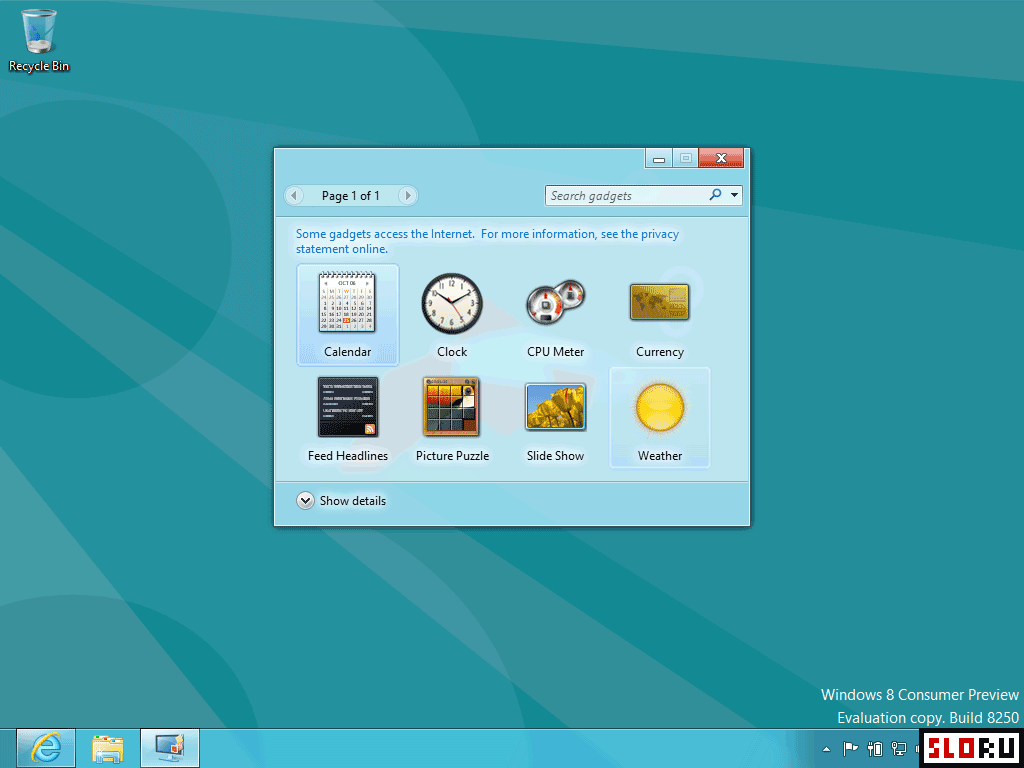Select the Picture Puzzle gadget

(x=452, y=418)
